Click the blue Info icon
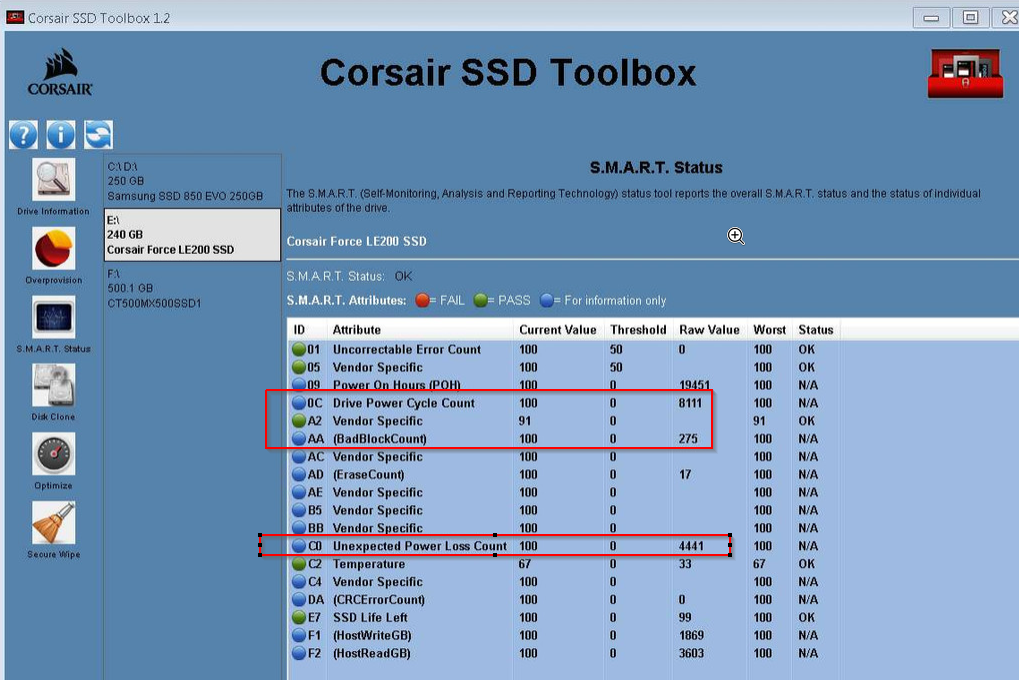 [61, 135]
